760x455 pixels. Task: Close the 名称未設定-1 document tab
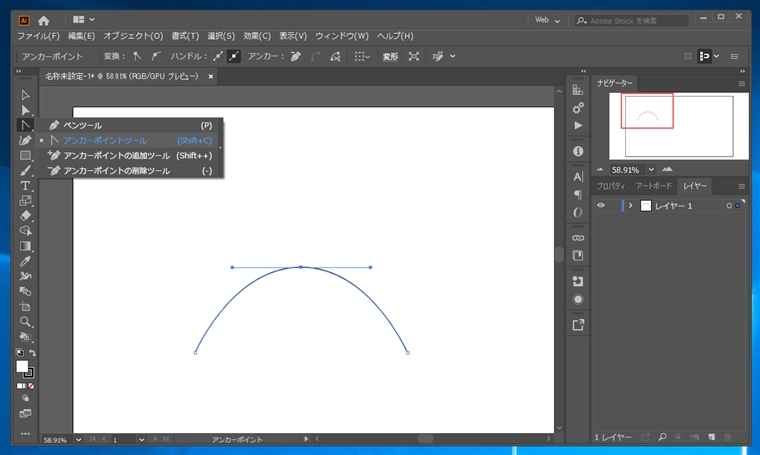[211, 77]
